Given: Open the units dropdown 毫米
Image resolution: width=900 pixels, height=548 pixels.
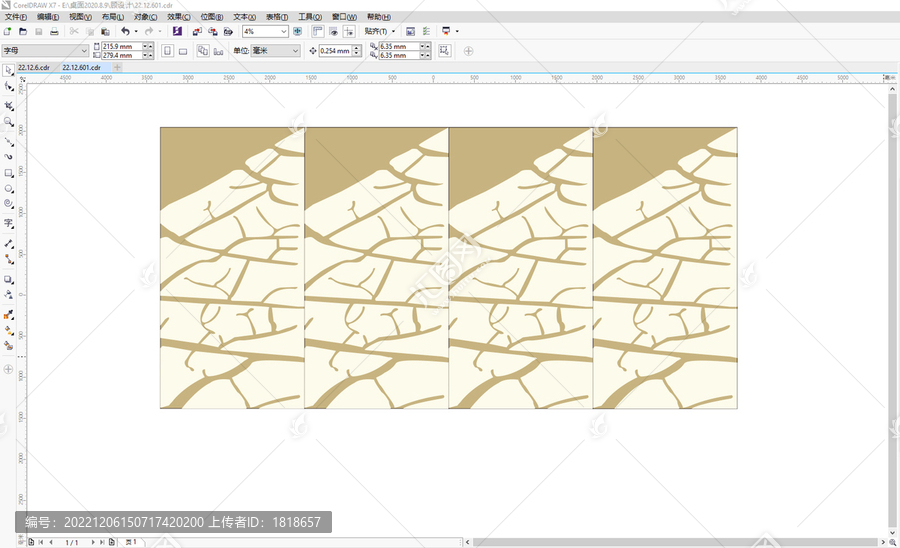Looking at the screenshot, I should click(276, 50).
